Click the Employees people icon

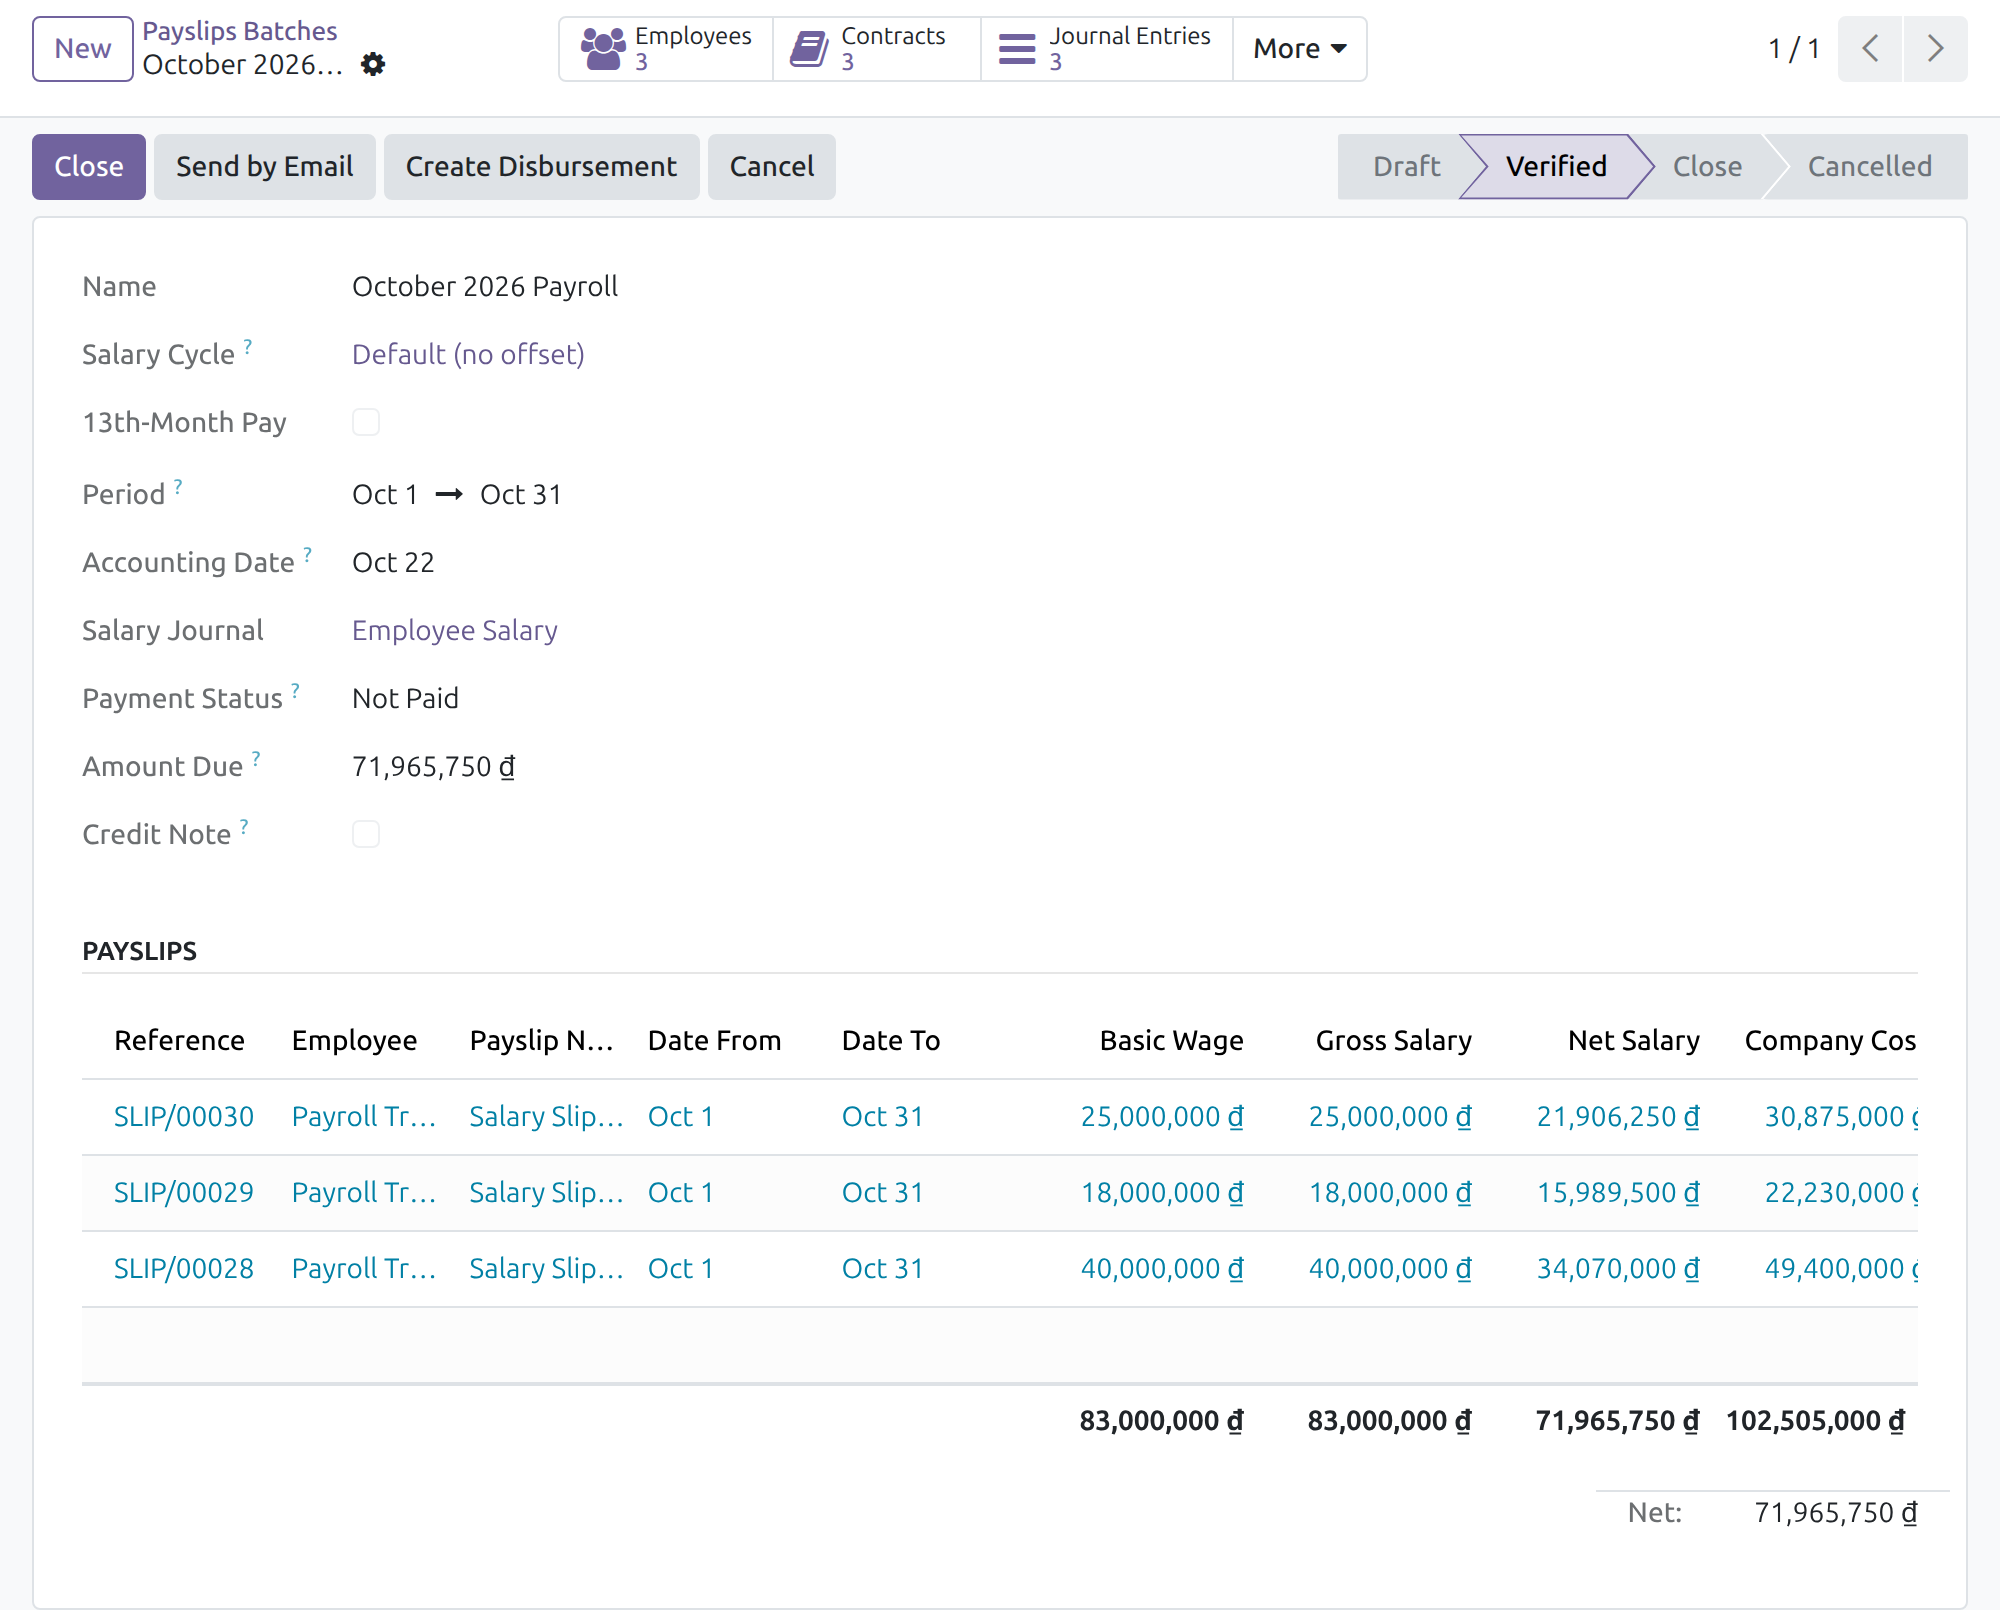(603, 49)
